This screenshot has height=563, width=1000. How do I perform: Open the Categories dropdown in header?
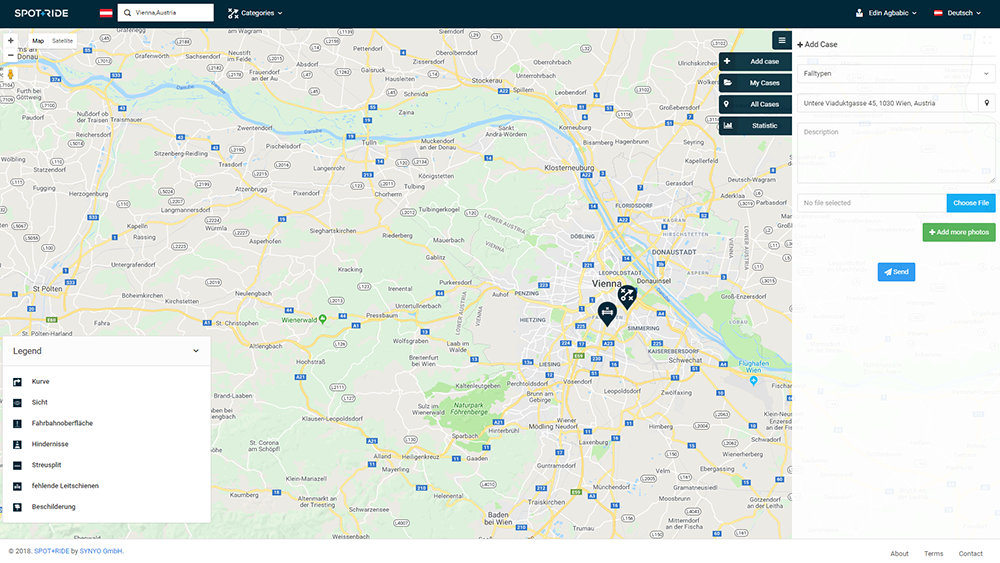pyautogui.click(x=255, y=13)
